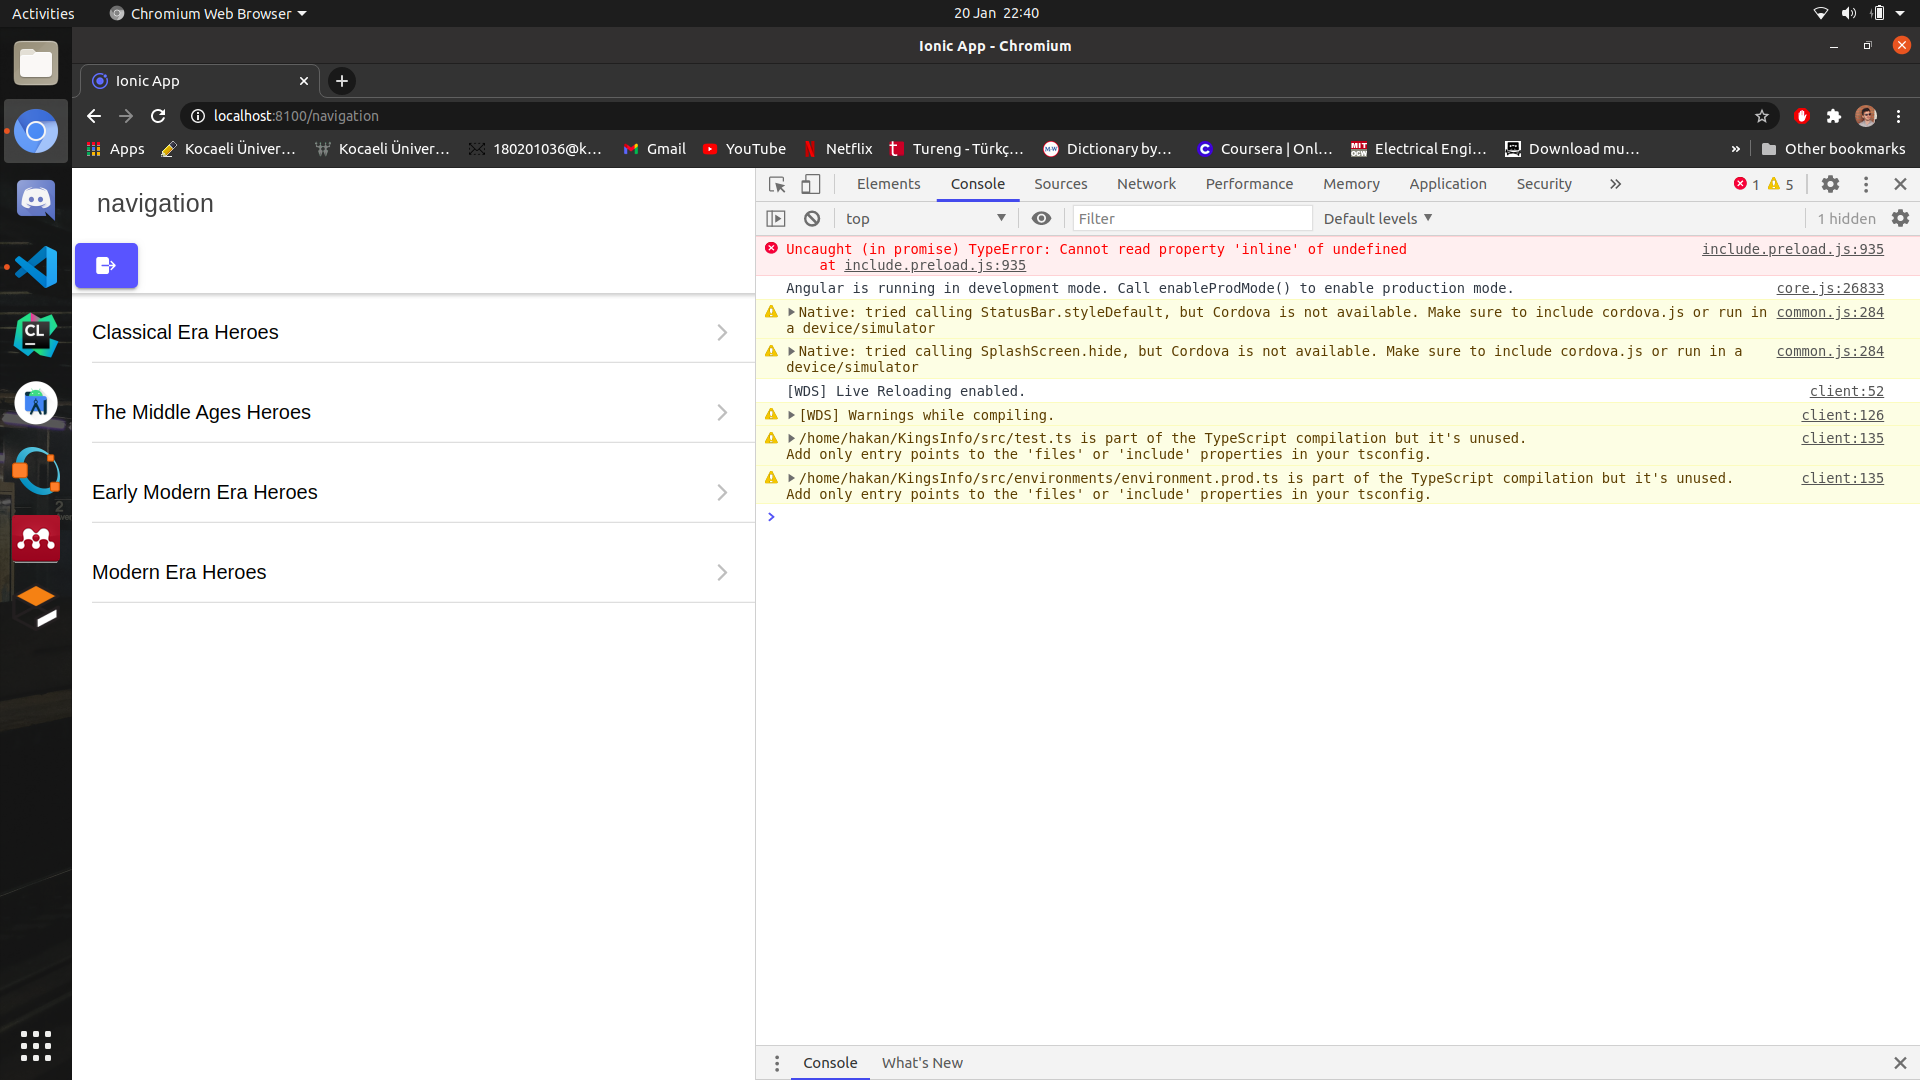Toggle the device toolbar in DevTools
This screenshot has height=1080, width=1920.
click(x=810, y=184)
